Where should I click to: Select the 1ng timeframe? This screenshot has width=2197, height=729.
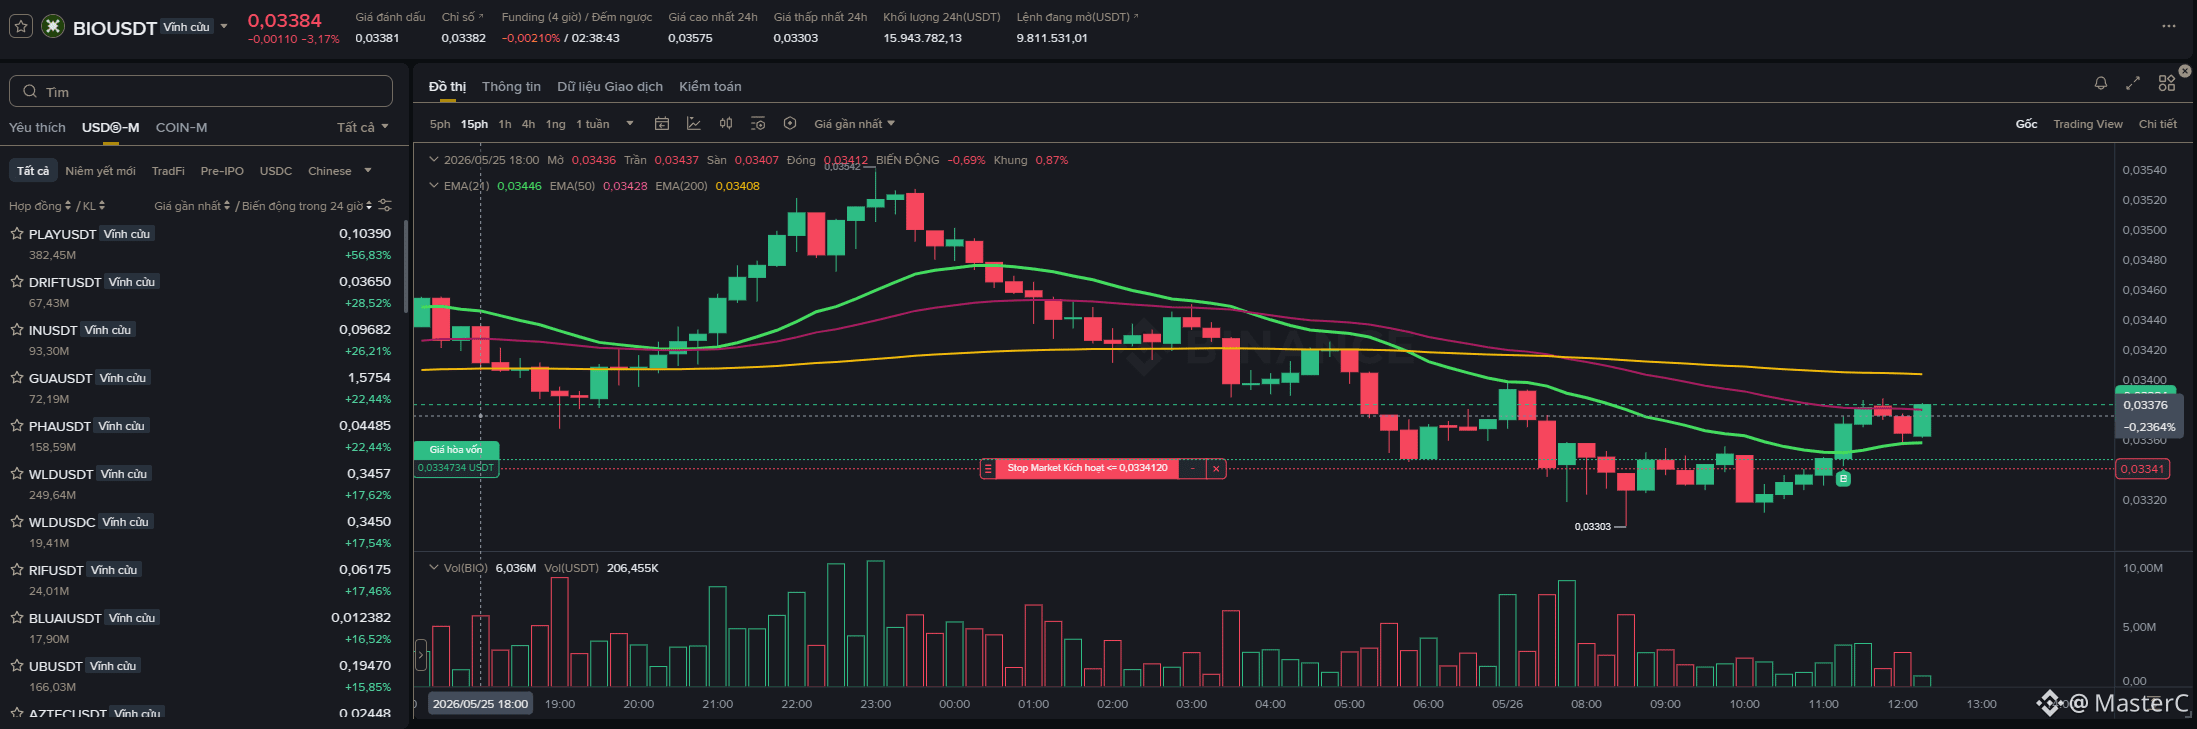[x=555, y=124]
